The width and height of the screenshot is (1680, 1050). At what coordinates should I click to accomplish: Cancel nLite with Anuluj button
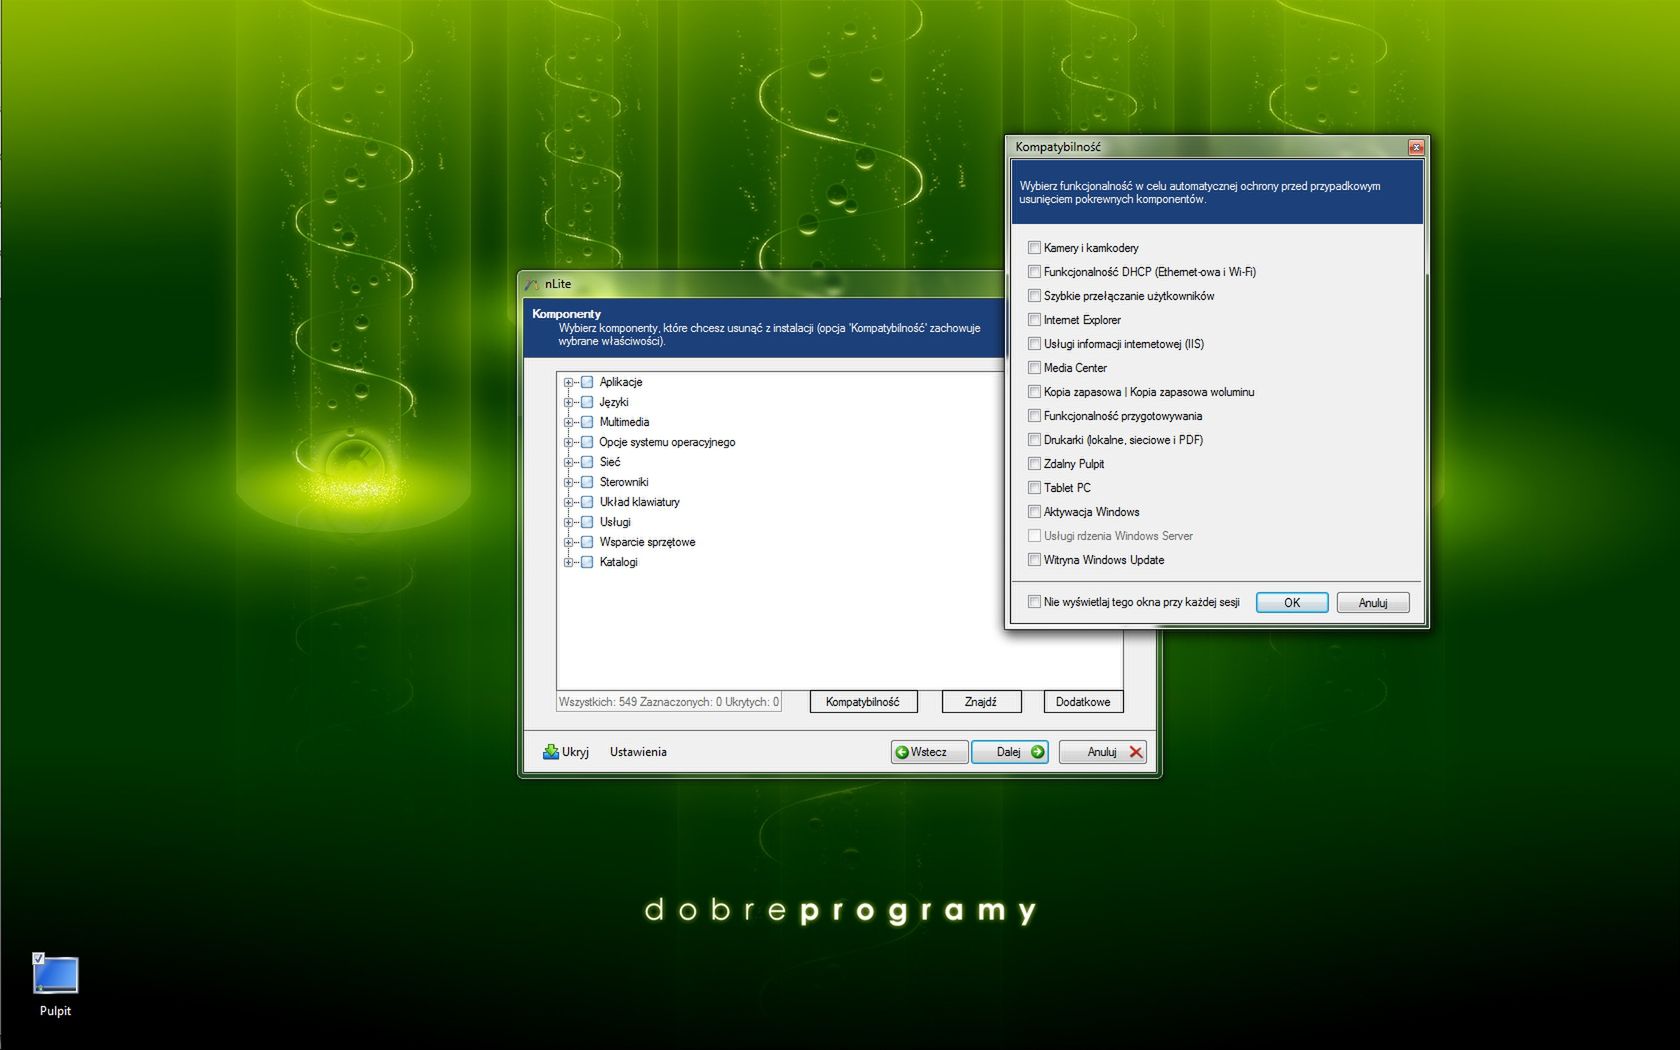(1103, 752)
